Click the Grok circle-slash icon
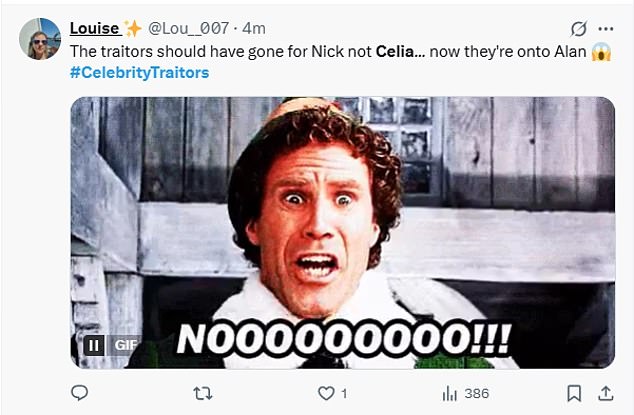The width and height of the screenshot is (634, 415). [x=577, y=28]
